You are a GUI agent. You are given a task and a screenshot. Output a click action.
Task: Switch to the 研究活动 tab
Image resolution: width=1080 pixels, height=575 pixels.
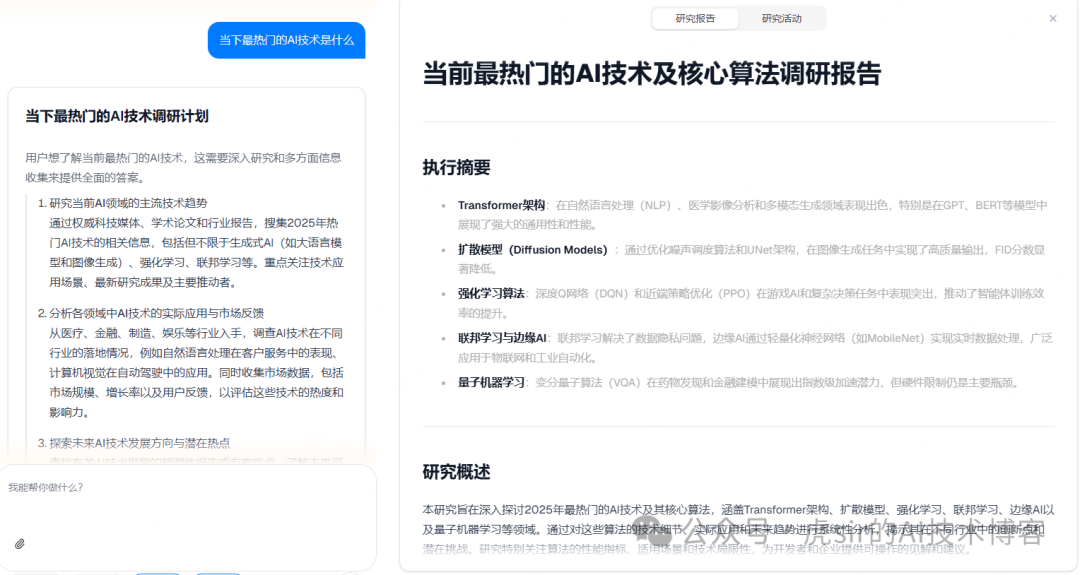(x=782, y=19)
